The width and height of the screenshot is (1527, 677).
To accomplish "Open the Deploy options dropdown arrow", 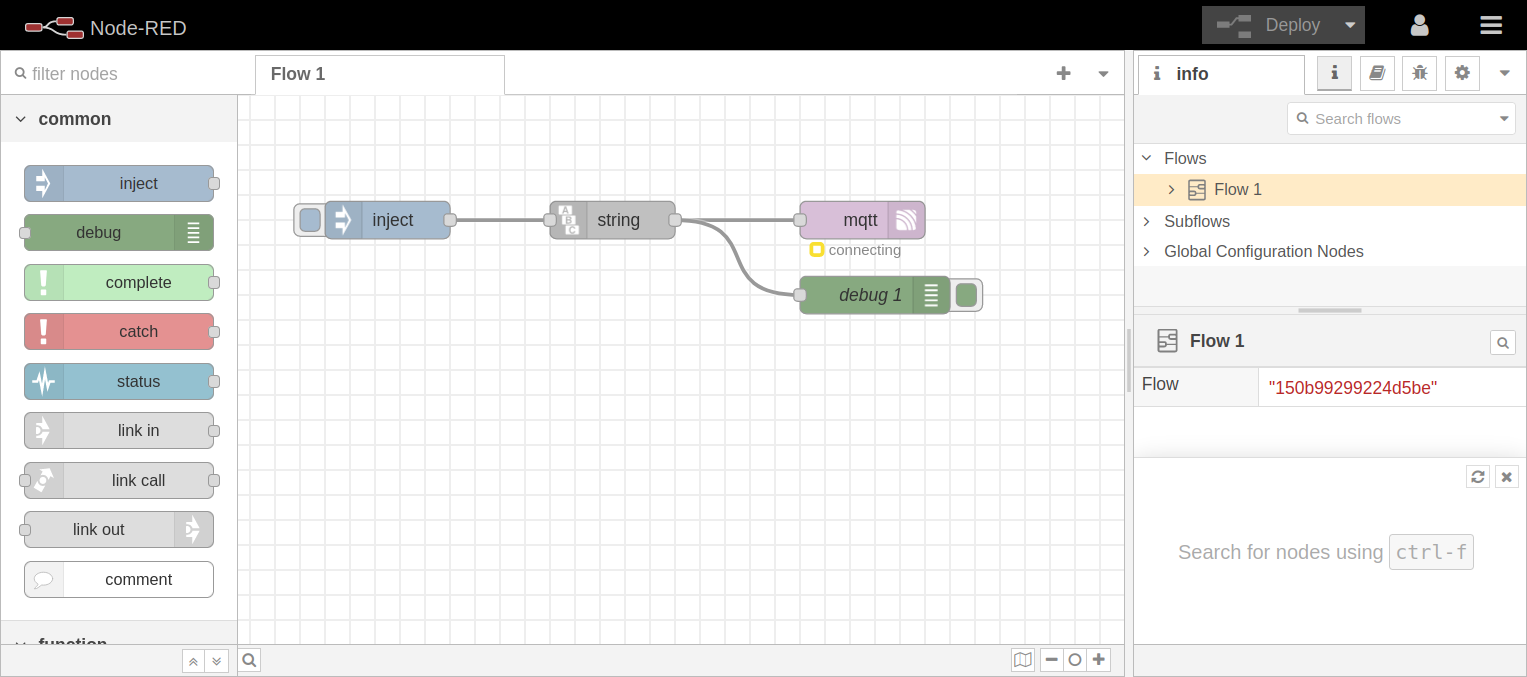I will pyautogui.click(x=1351, y=25).
